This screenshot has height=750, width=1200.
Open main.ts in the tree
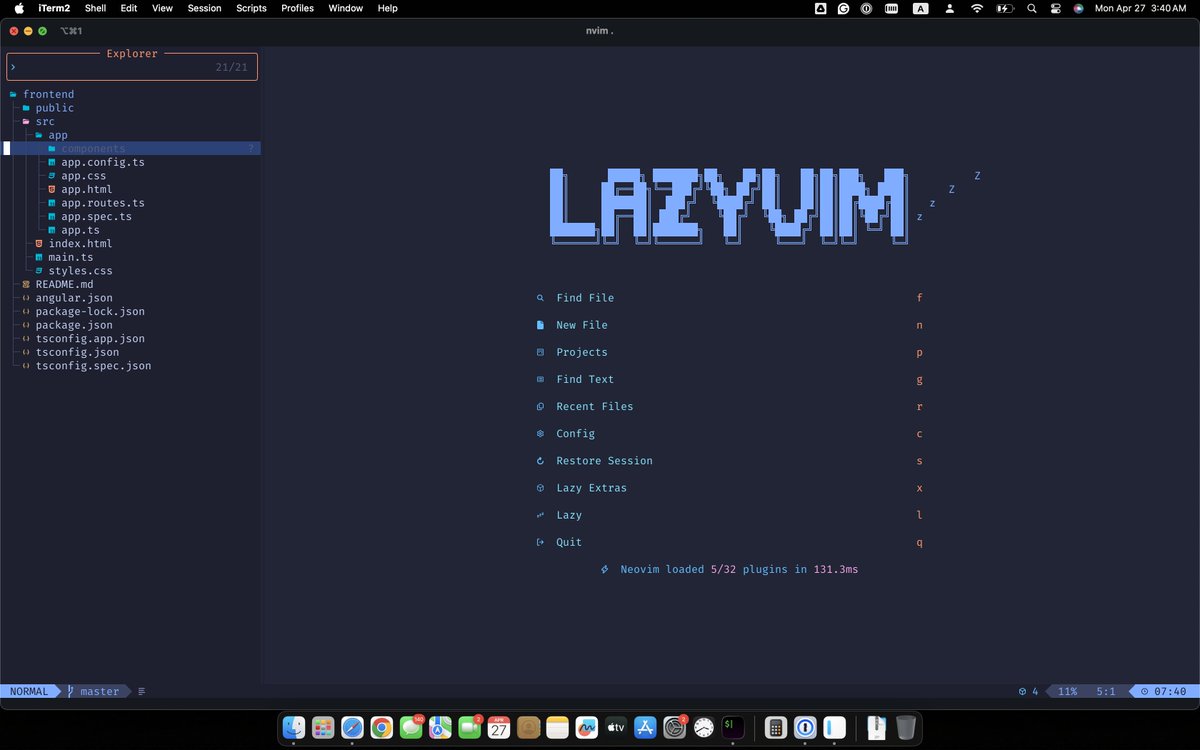click(x=70, y=257)
